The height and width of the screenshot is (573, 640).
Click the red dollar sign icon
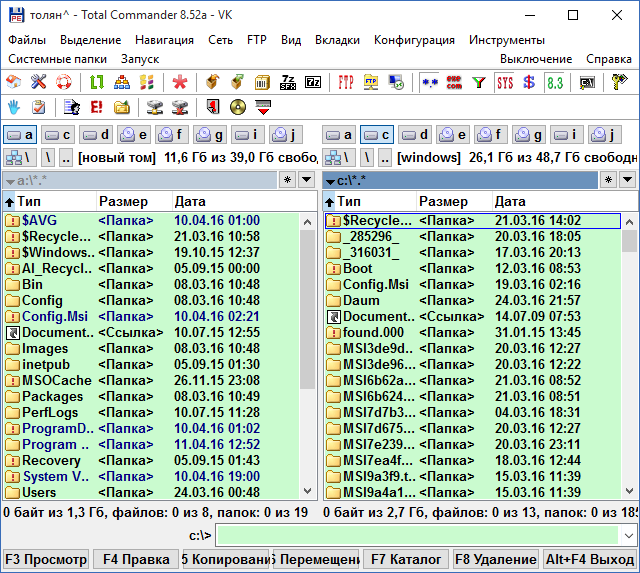(529, 82)
